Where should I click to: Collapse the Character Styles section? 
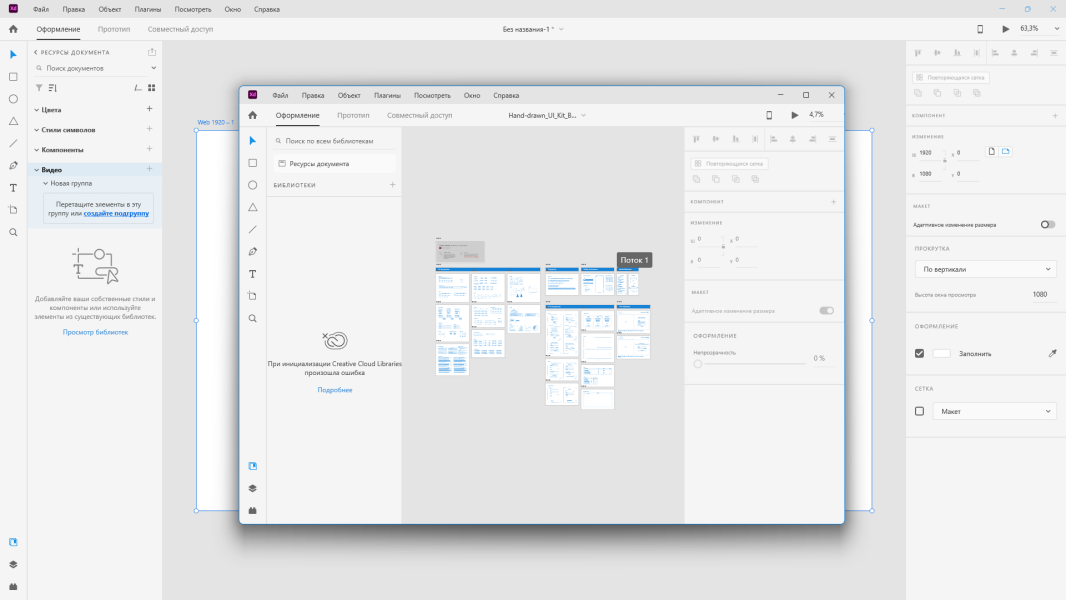coord(37,130)
